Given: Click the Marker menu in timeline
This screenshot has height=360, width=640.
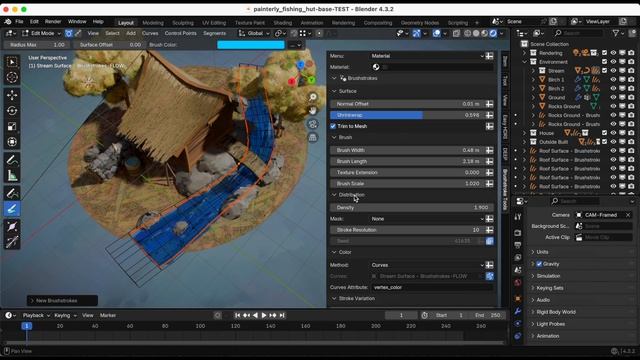Looking at the screenshot, I should 108,316.
